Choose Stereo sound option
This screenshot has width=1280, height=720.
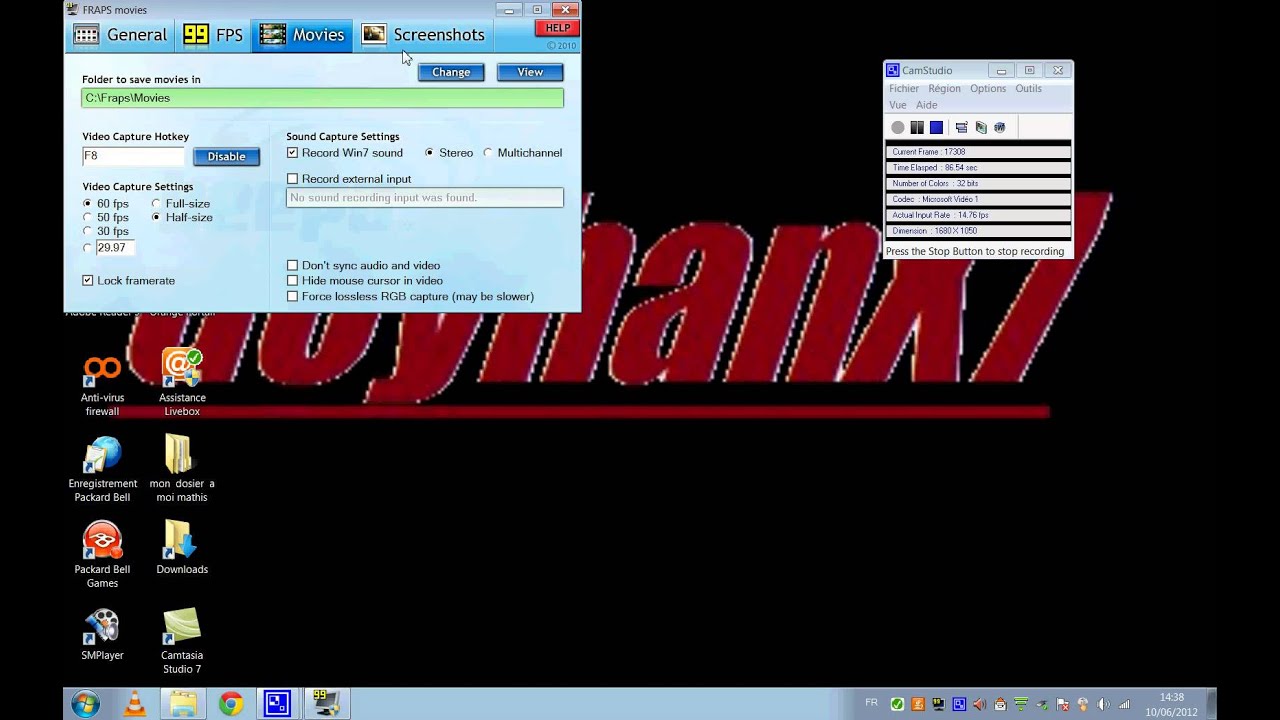tap(430, 153)
